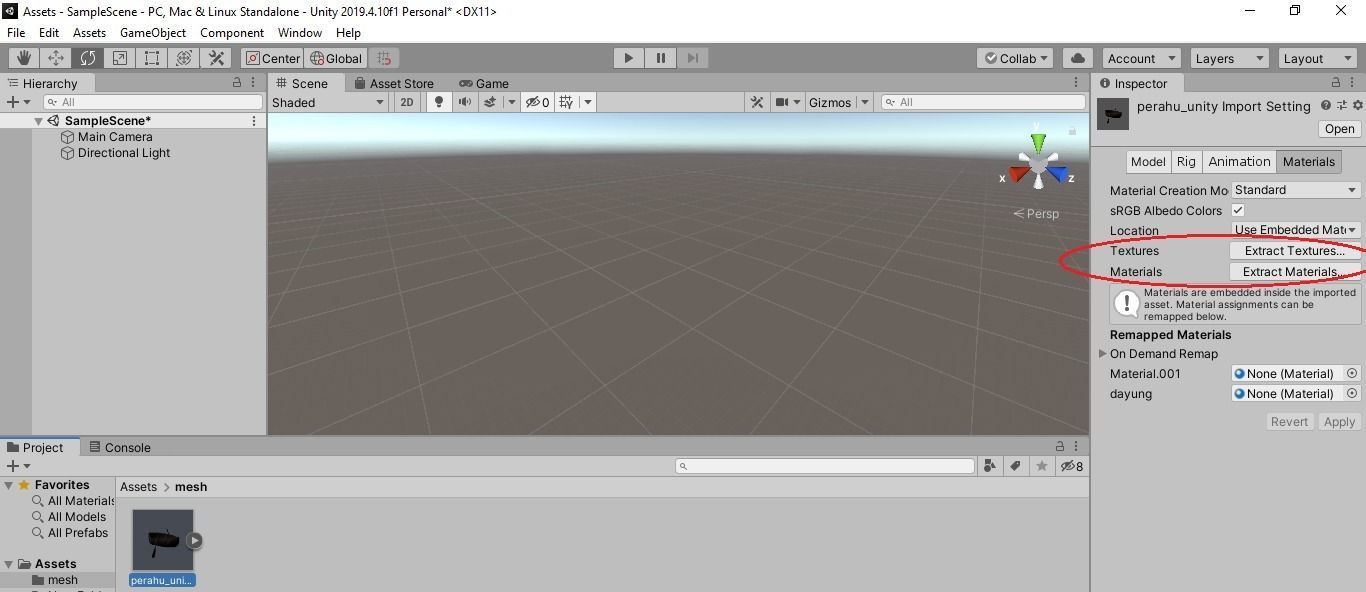Toggle scene lighting bulb icon
The width and height of the screenshot is (1366, 592).
438,102
